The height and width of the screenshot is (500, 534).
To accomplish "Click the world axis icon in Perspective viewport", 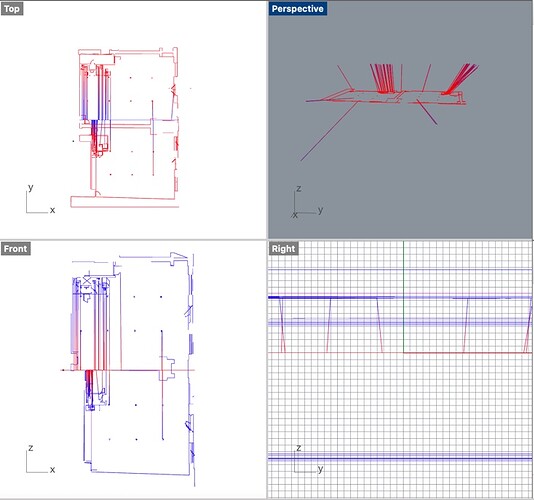I will click(307, 202).
